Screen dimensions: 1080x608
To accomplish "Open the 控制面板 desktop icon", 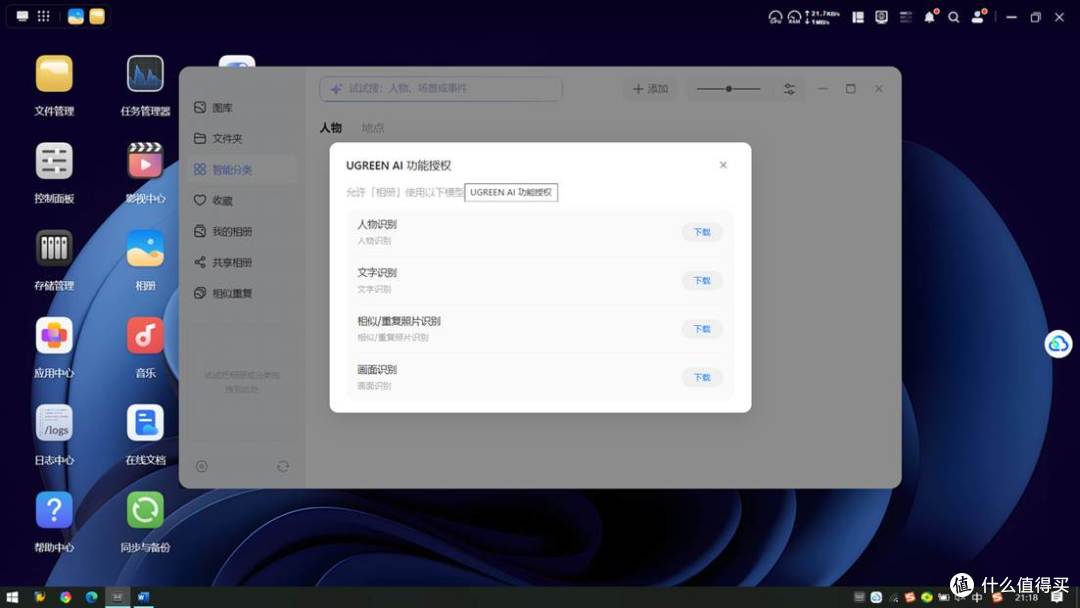I will pos(54,161).
